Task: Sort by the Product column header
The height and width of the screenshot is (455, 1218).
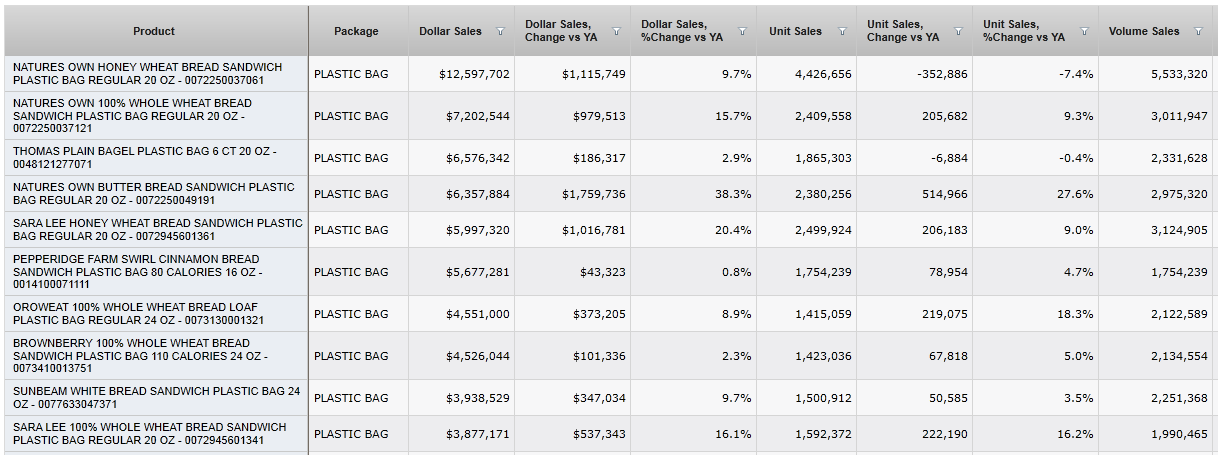Action: tap(154, 31)
